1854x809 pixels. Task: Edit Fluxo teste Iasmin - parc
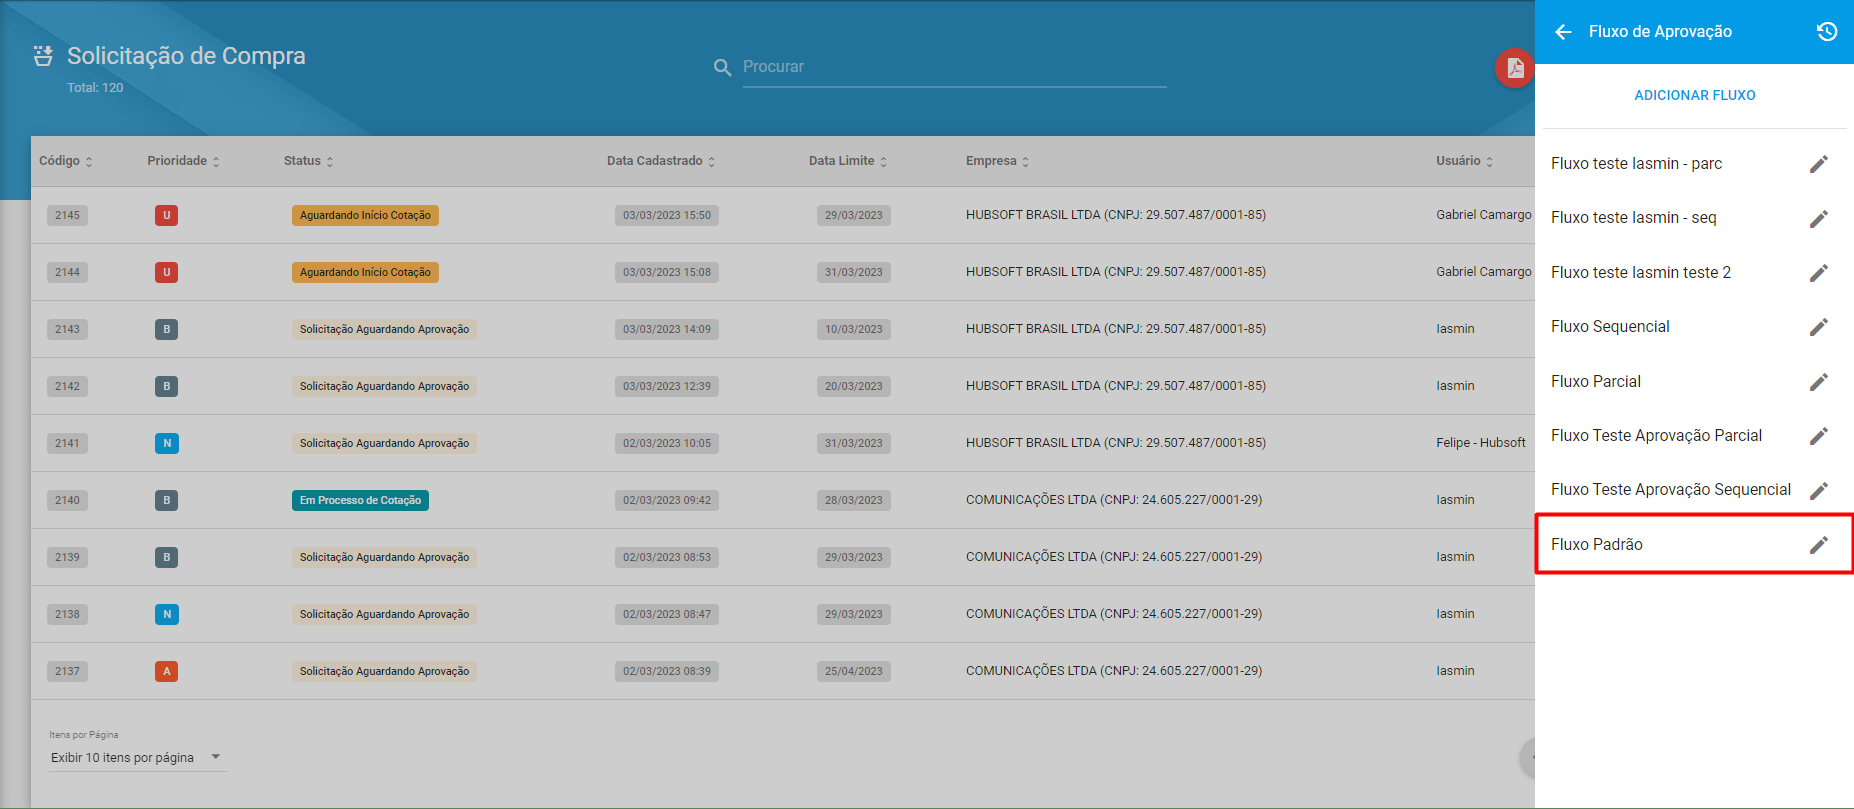pos(1818,164)
